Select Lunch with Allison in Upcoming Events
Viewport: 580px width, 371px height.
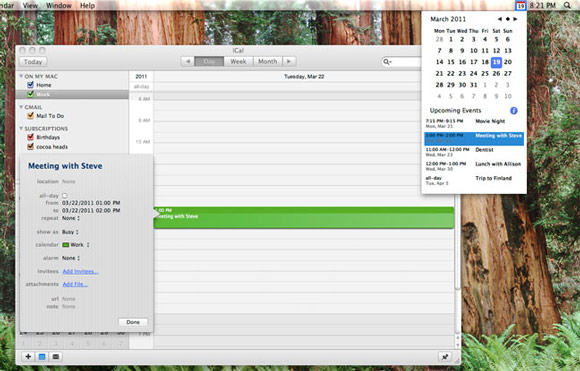(474, 166)
